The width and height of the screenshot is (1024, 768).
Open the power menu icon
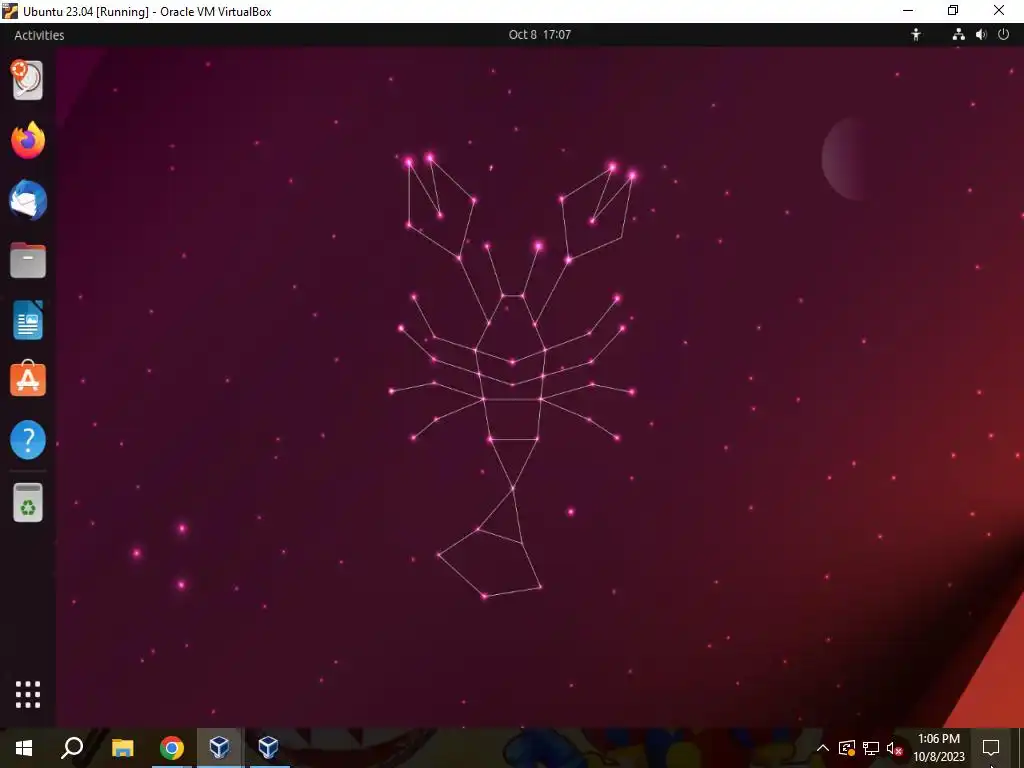(1004, 35)
